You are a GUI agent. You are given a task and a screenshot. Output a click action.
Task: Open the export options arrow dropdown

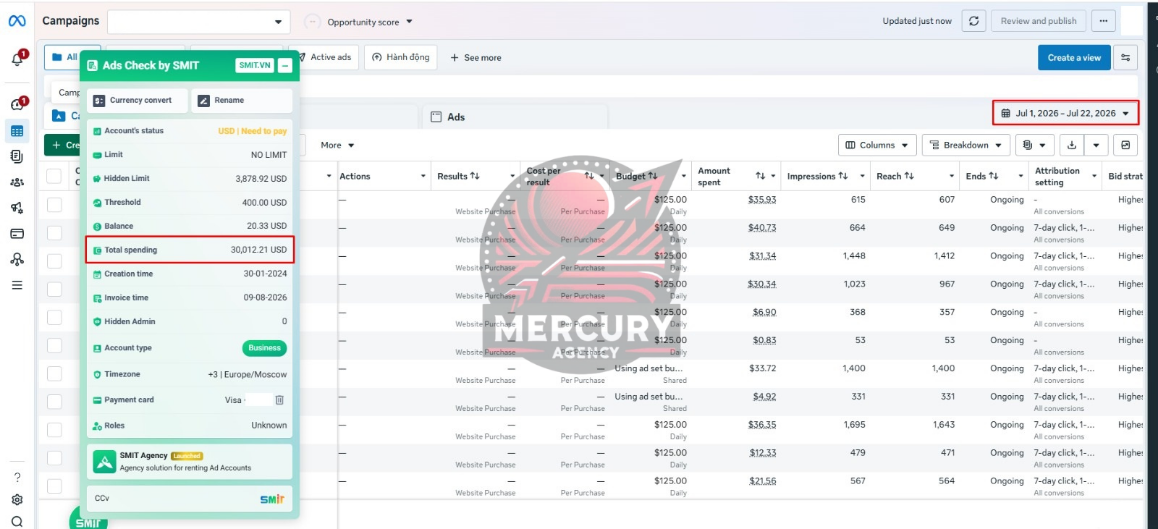pos(1096,145)
